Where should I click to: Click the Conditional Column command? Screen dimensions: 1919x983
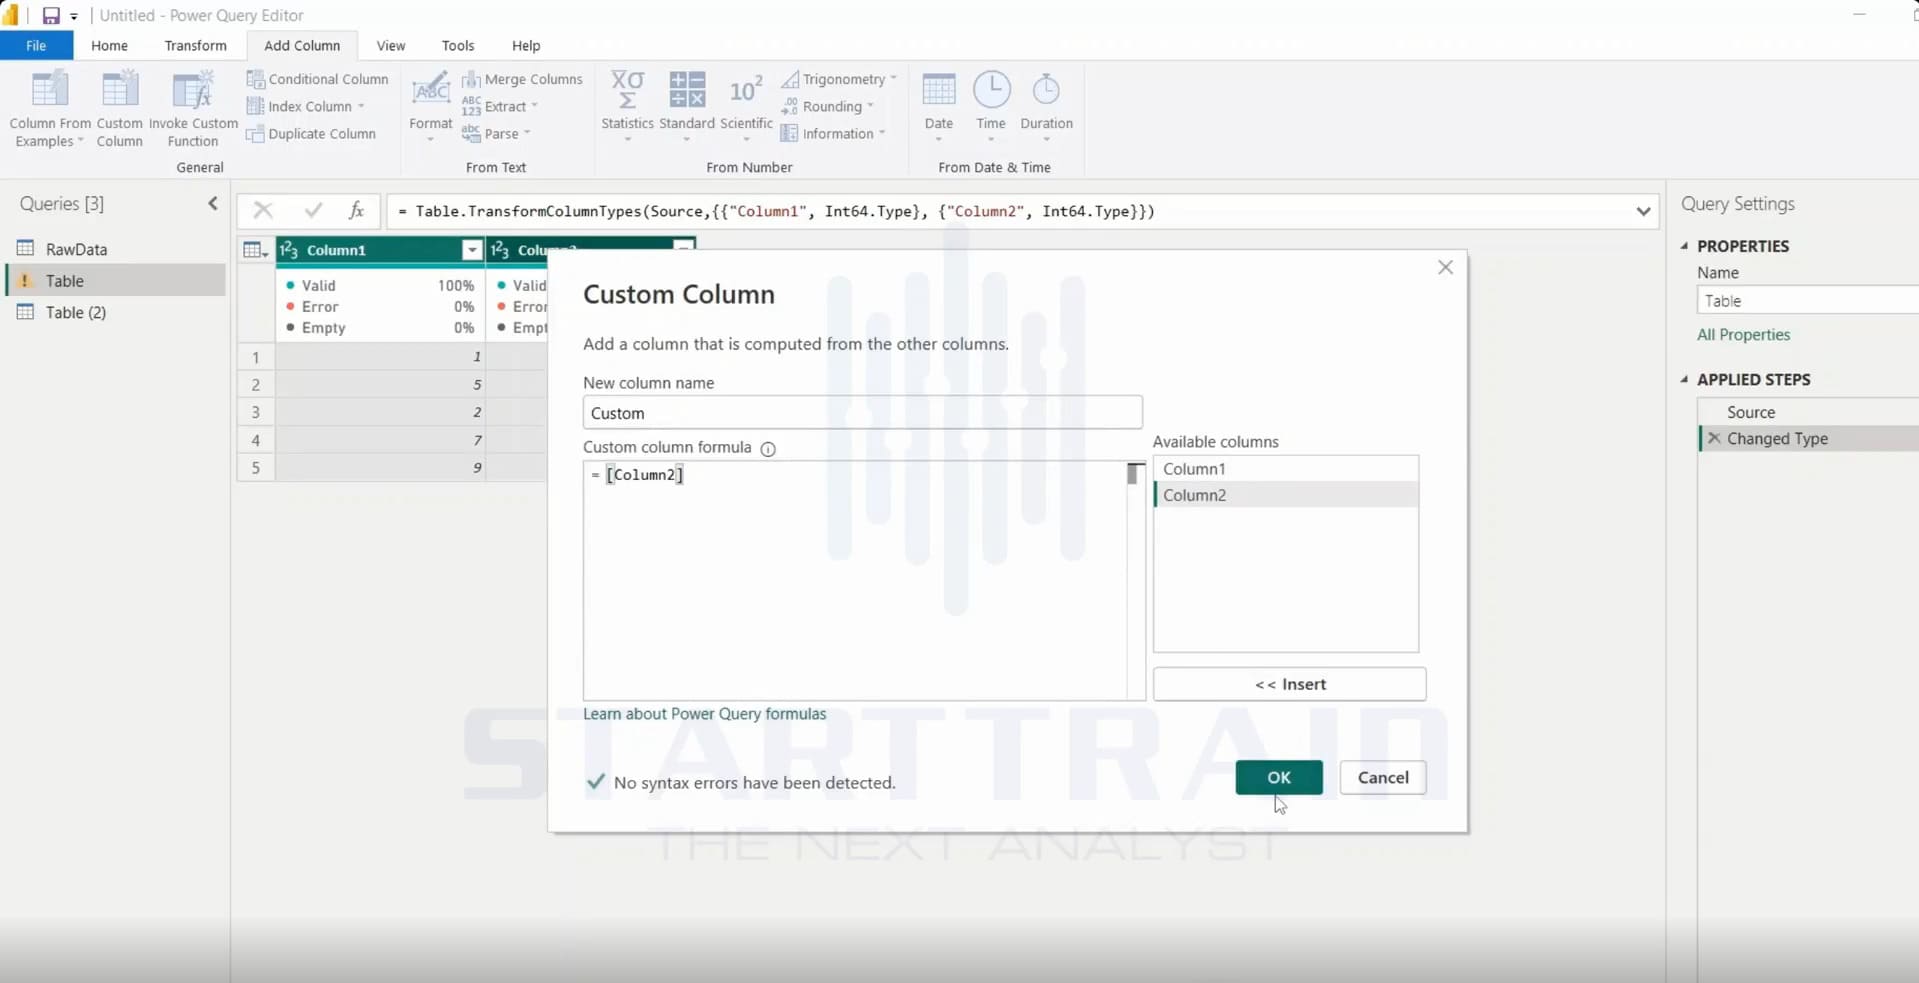pos(318,79)
